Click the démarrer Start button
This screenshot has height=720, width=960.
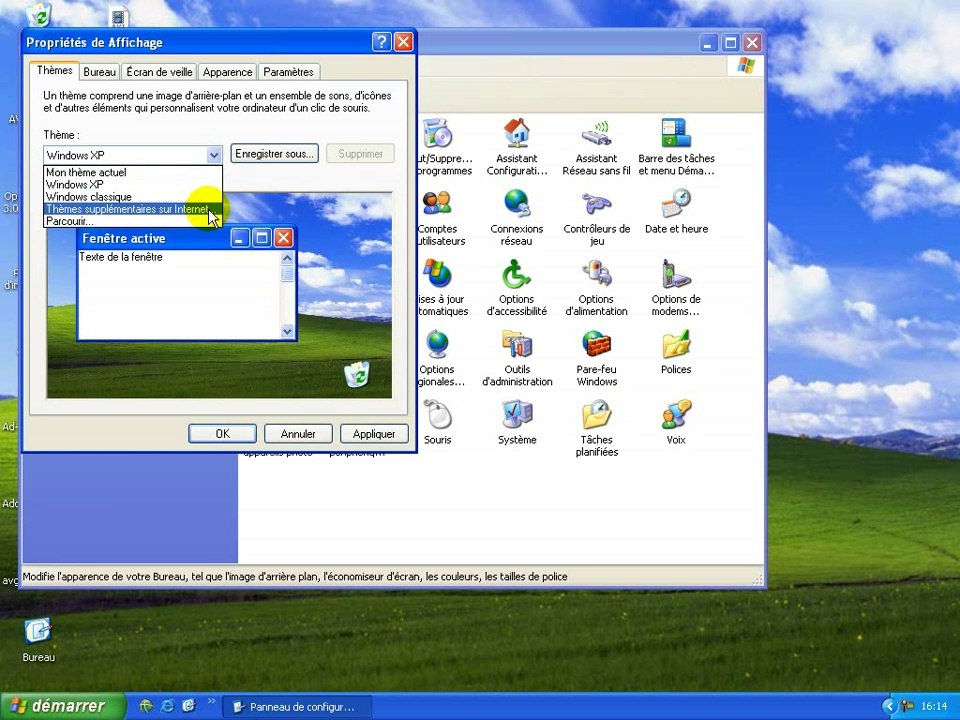pyautogui.click(x=62, y=706)
